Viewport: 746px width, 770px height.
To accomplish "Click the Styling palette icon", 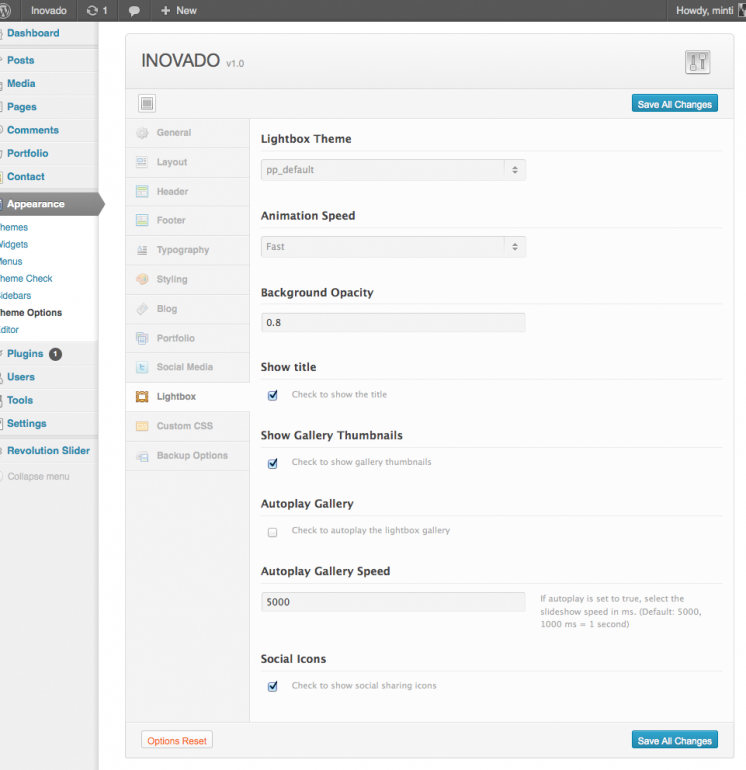I will pos(142,279).
